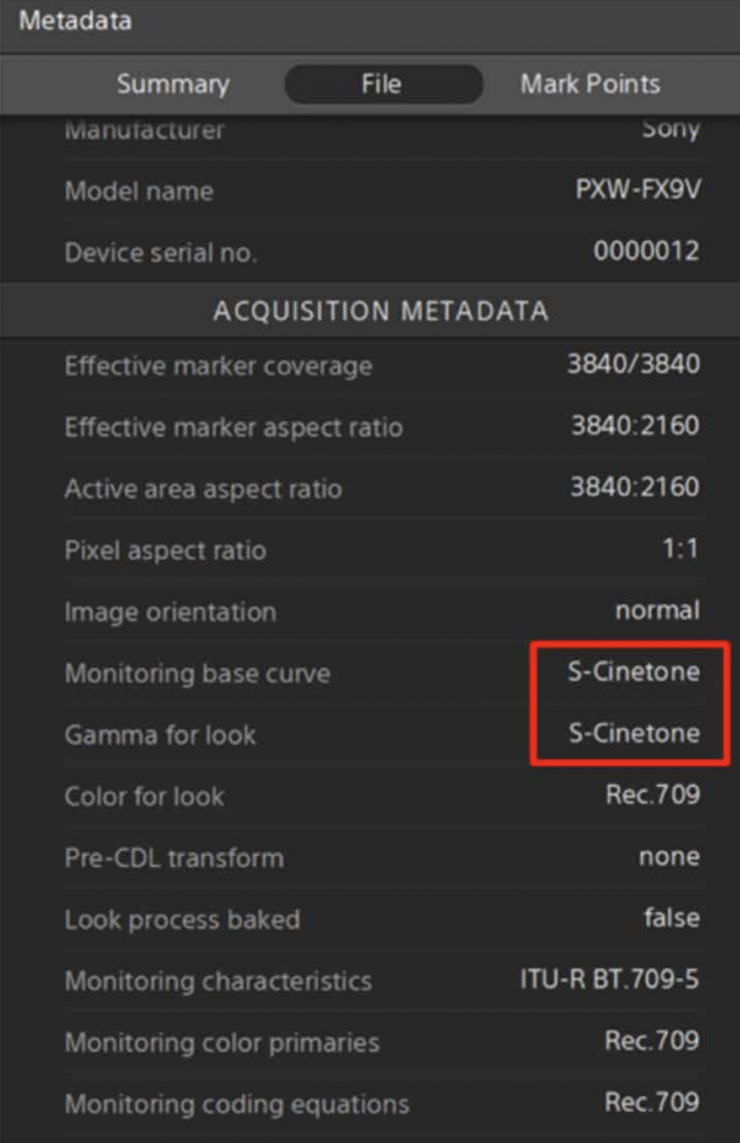Click the Pre-CDL transform label
The width and height of the screenshot is (740, 1143).
[x=174, y=858]
